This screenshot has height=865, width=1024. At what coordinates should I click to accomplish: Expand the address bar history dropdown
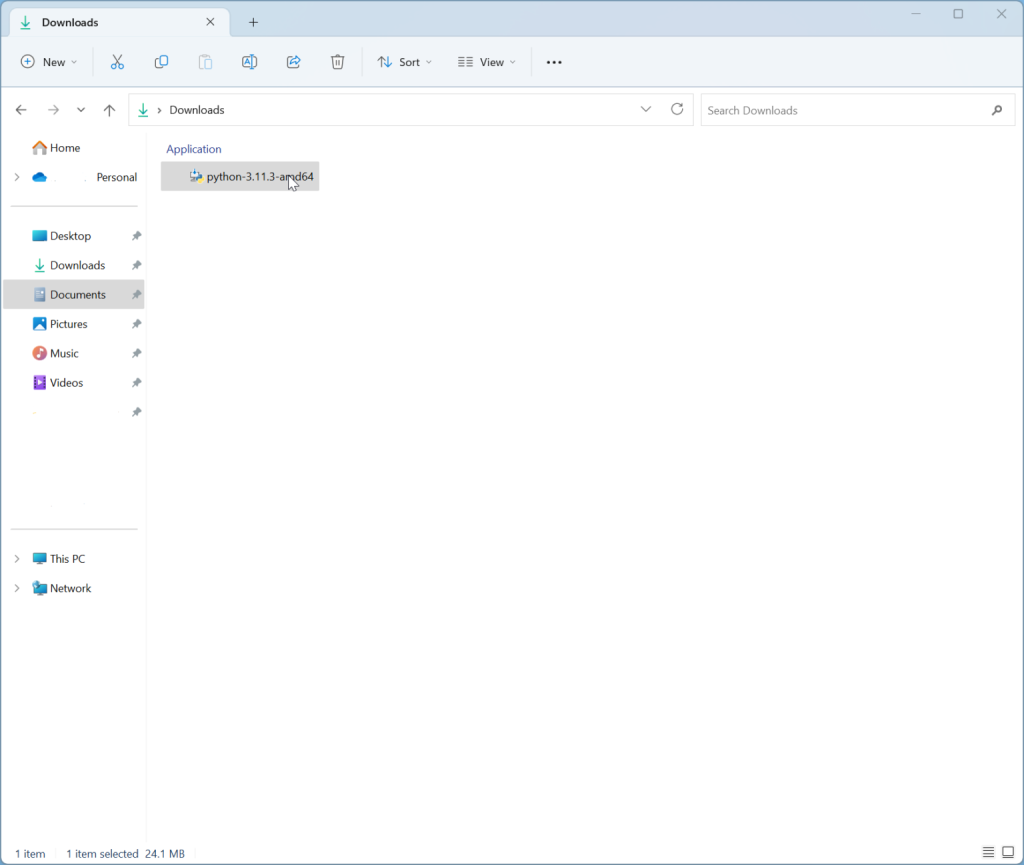point(646,109)
